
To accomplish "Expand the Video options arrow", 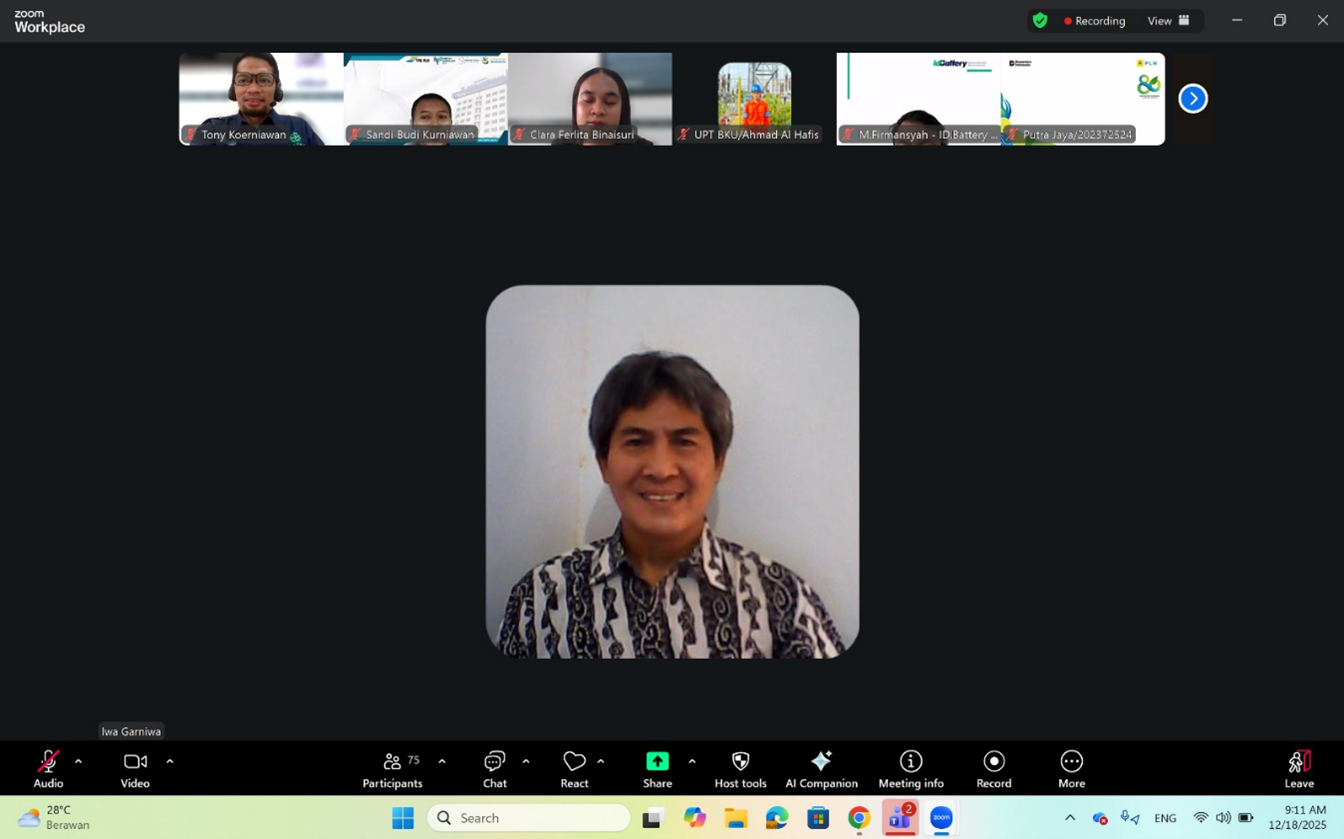I will pos(170,762).
